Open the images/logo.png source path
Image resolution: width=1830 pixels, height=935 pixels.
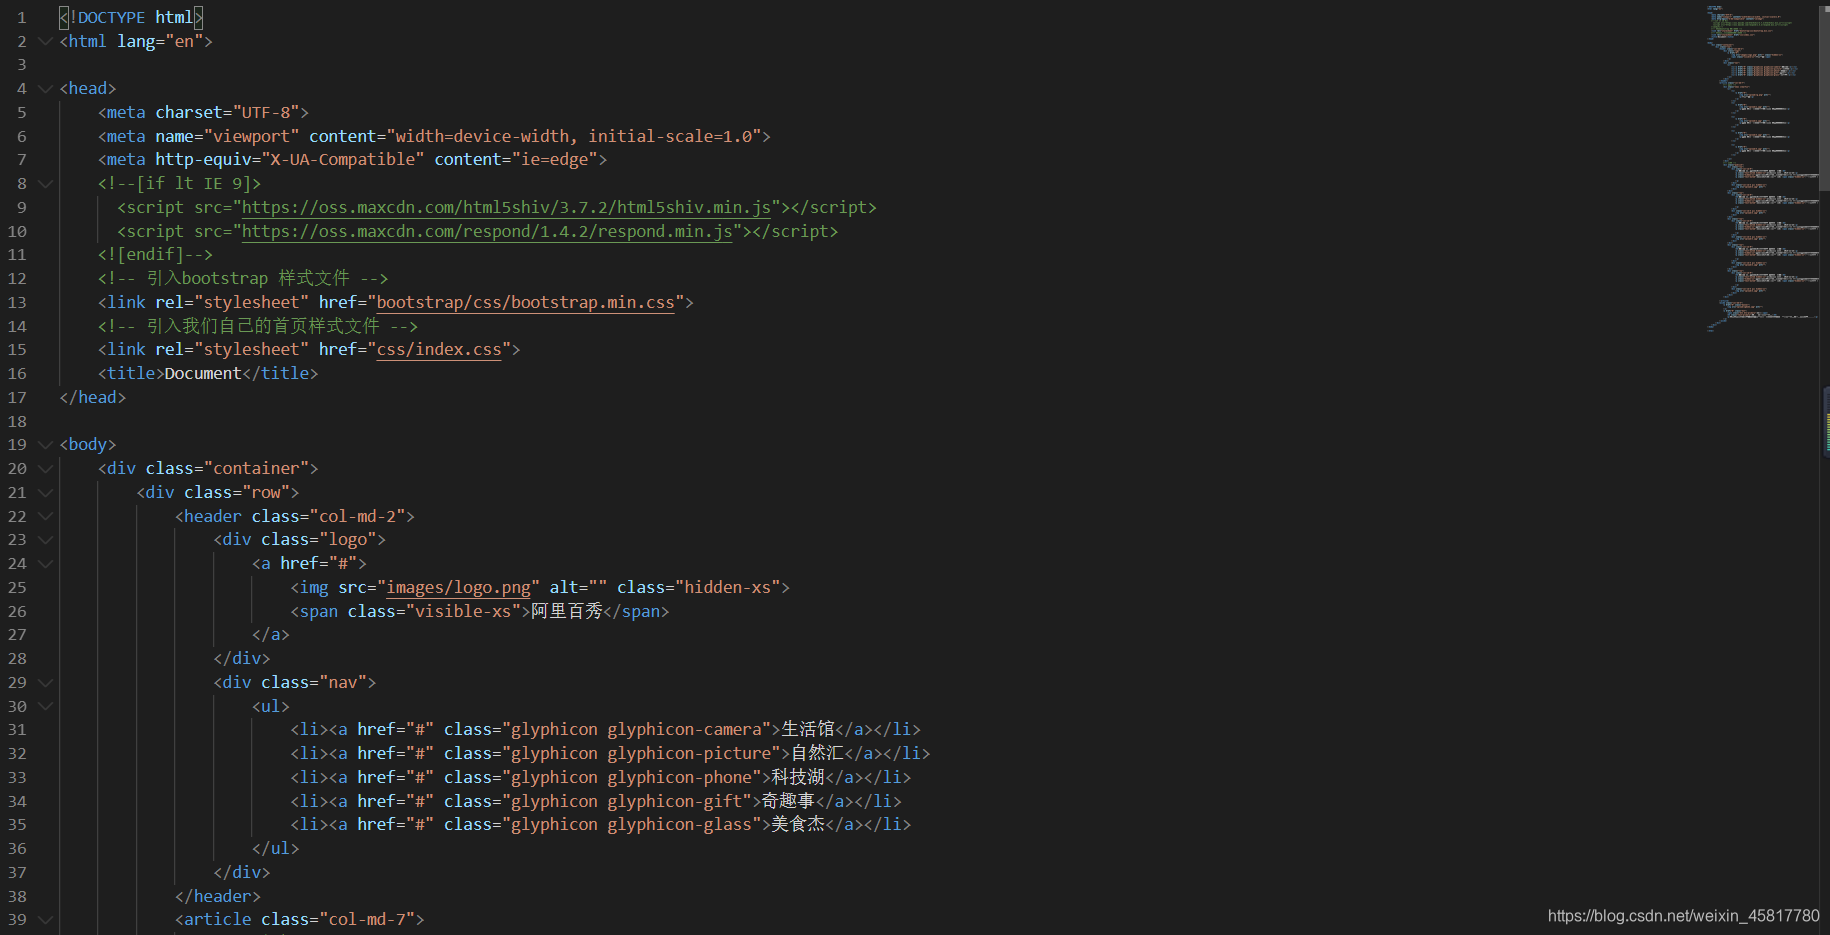tap(458, 587)
